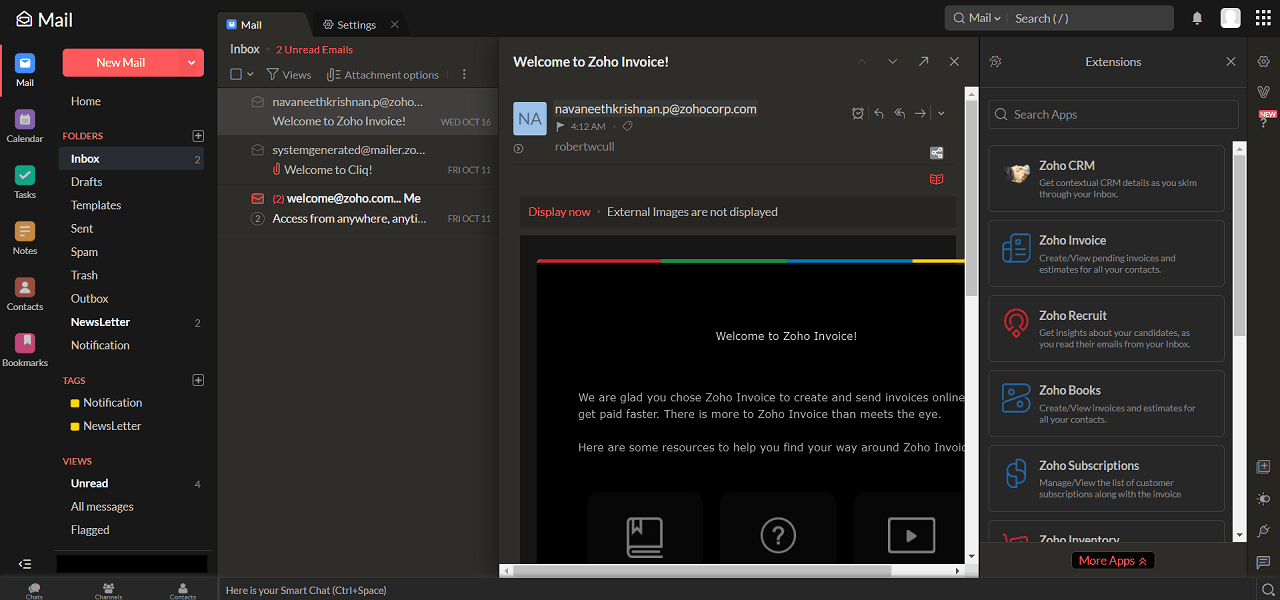Open the Mail search scope dropdown

tap(977, 18)
